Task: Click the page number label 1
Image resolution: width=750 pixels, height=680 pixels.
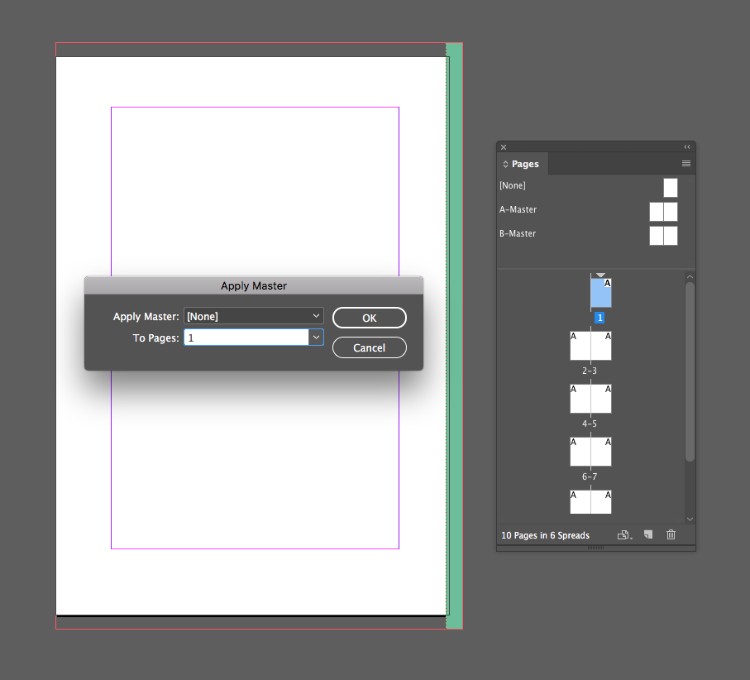Action: point(599,318)
